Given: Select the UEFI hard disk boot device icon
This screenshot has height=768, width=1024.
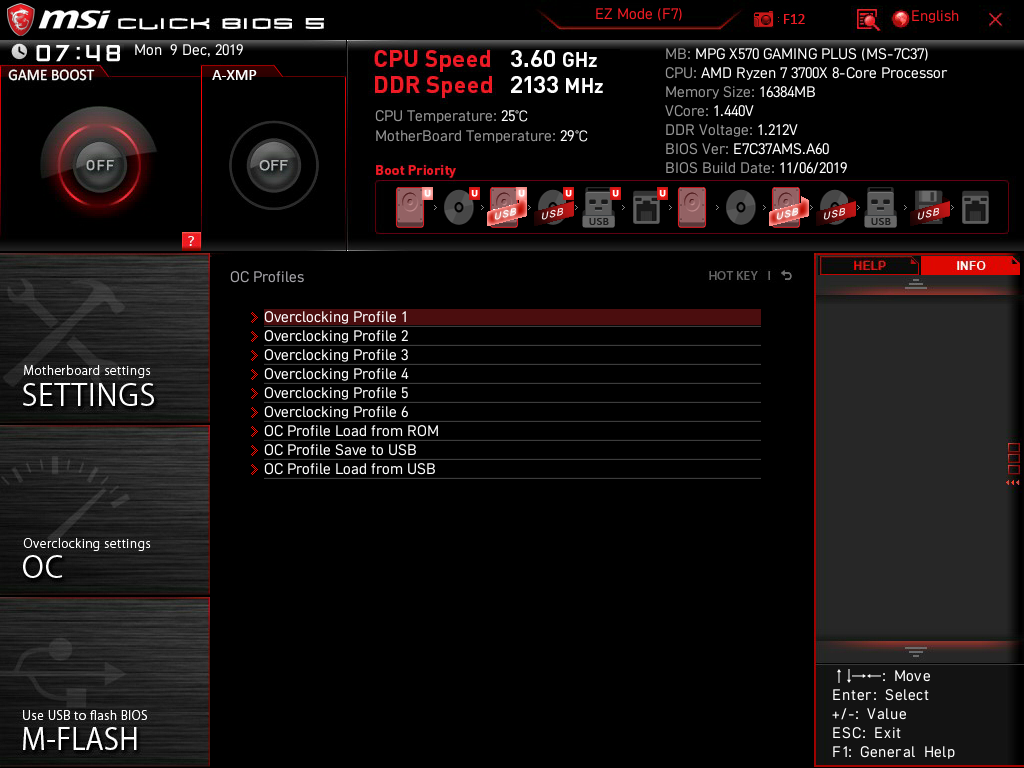Looking at the screenshot, I should click(413, 208).
